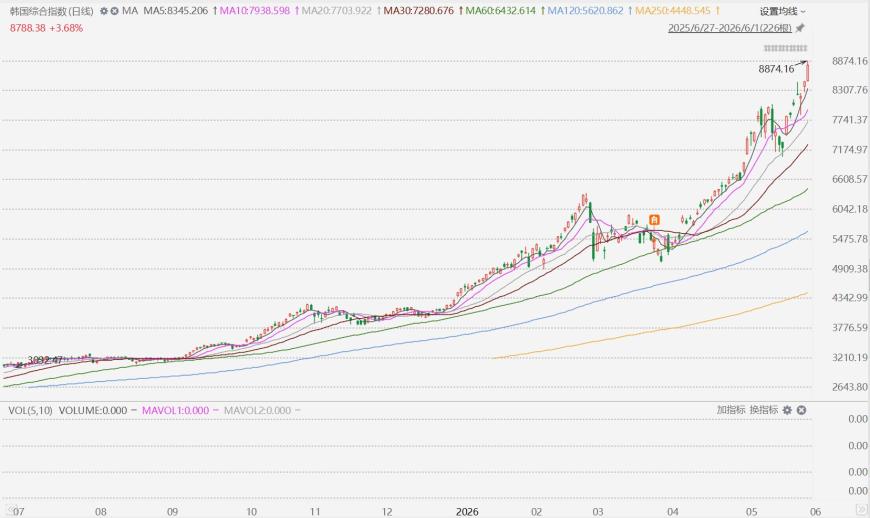Image resolution: width=870 pixels, height=518 pixels.
Task: Click the orange marker badge on March candles
Action: [654, 220]
